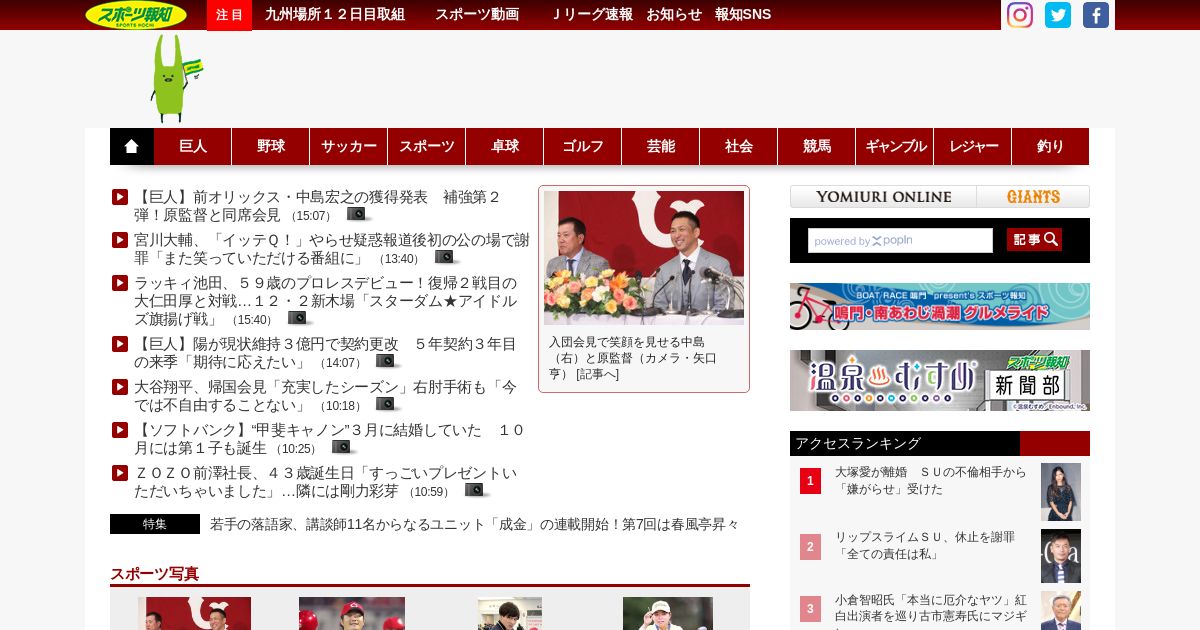
Task: Open ranking item 大塚愛が離婚
Action: coord(930,481)
